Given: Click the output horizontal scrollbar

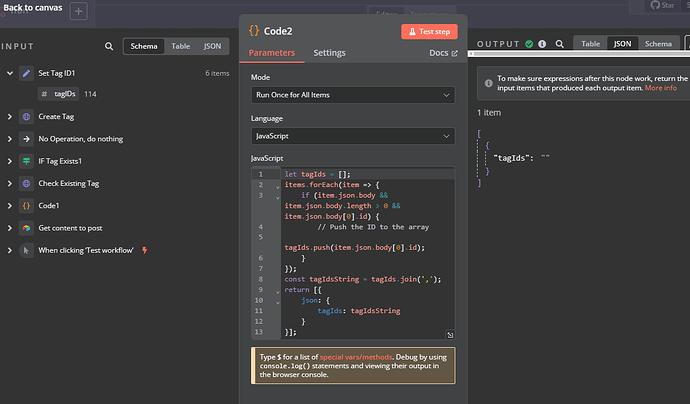Looking at the screenshot, I should click(581, 54).
